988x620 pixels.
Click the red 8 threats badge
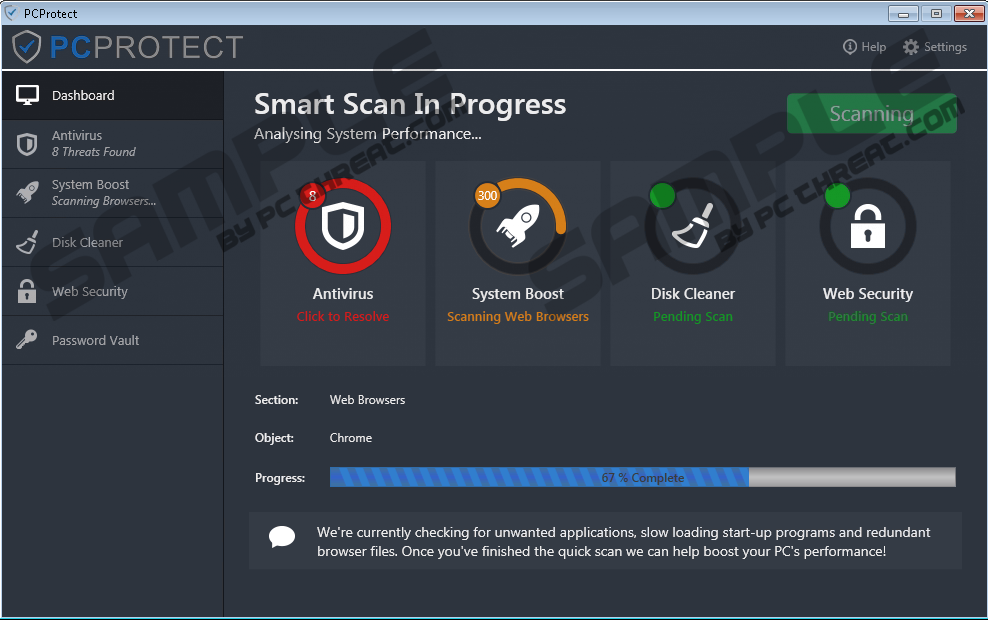click(x=312, y=196)
